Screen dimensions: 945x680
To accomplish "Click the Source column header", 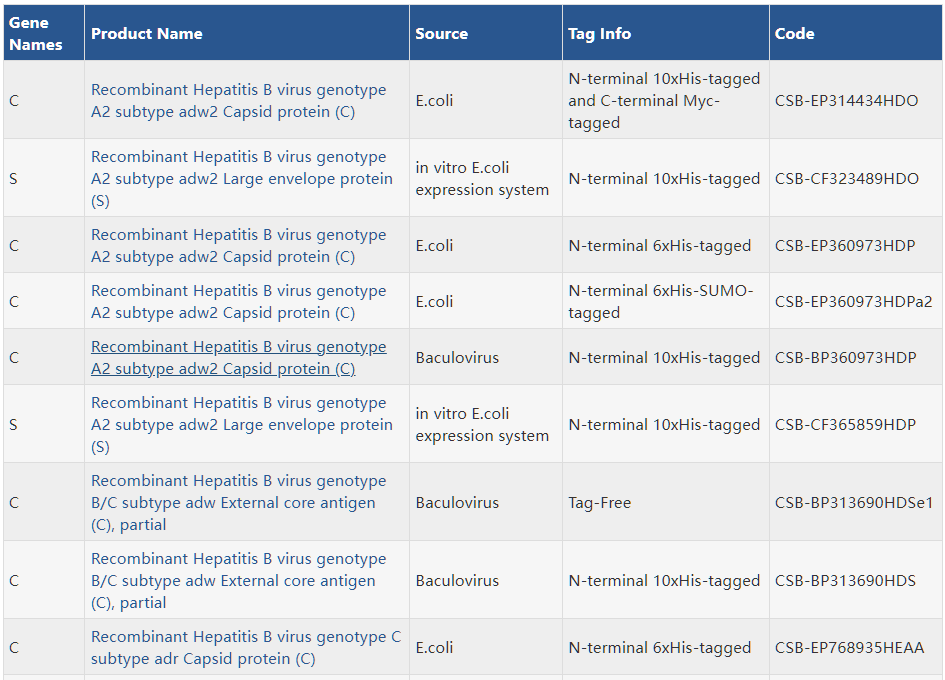I will tap(441, 34).
